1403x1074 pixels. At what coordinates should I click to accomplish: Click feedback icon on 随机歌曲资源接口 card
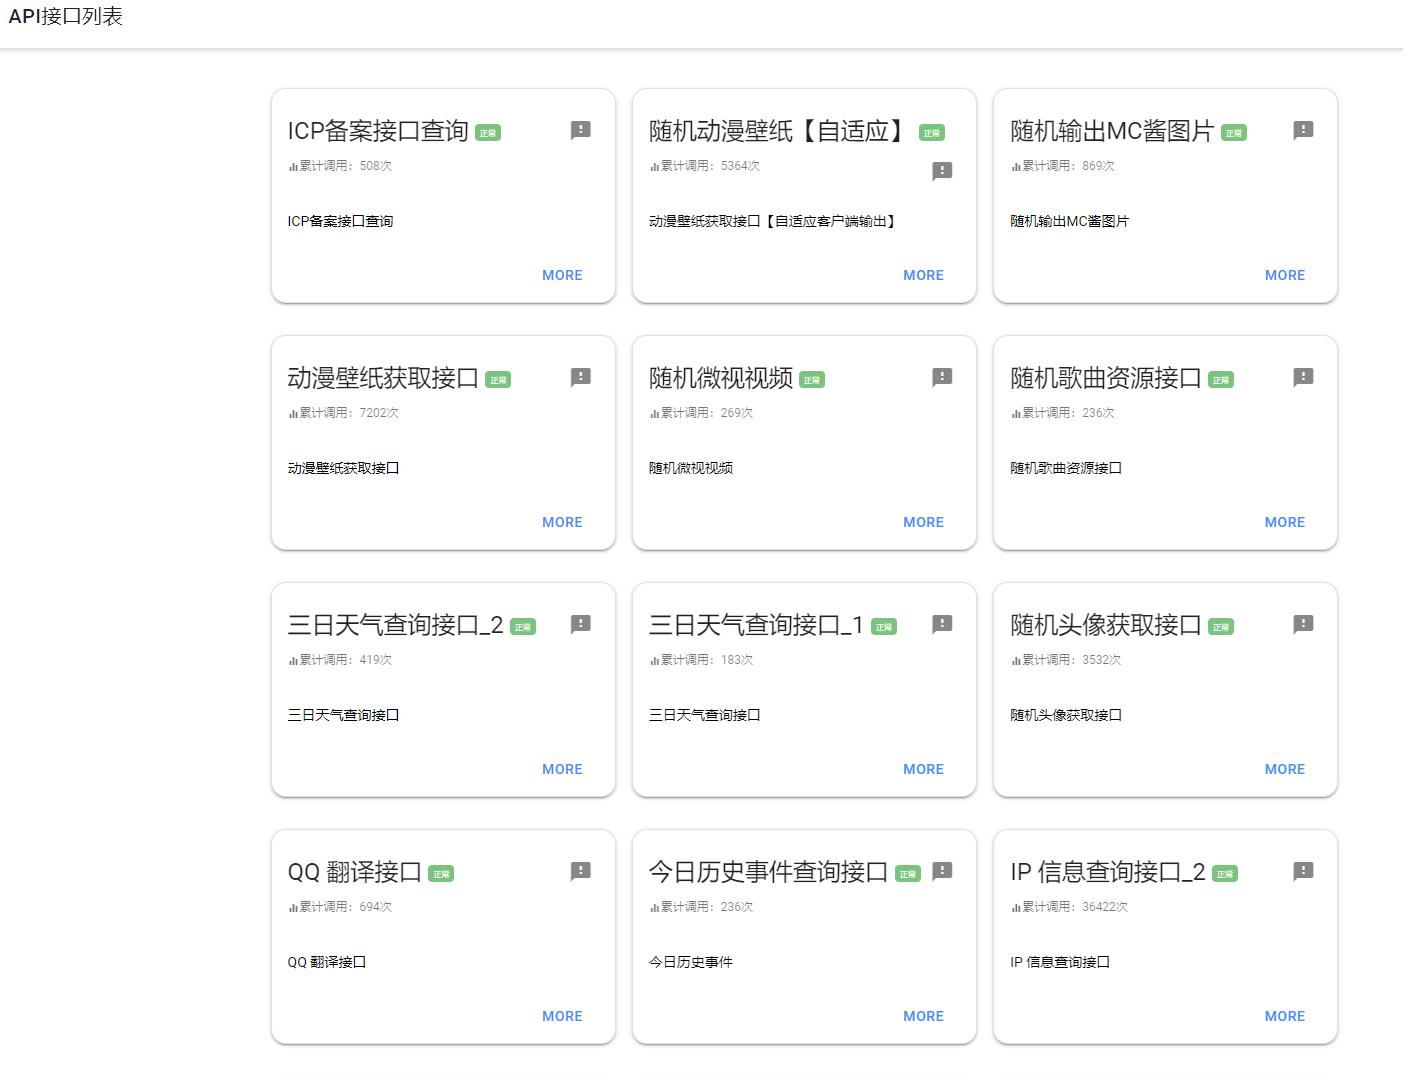[x=1303, y=377]
